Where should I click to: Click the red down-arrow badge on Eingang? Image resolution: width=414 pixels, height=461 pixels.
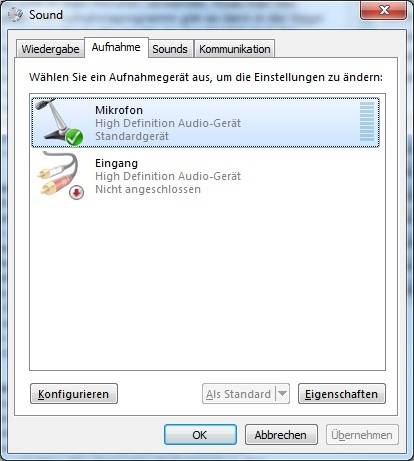(77, 192)
